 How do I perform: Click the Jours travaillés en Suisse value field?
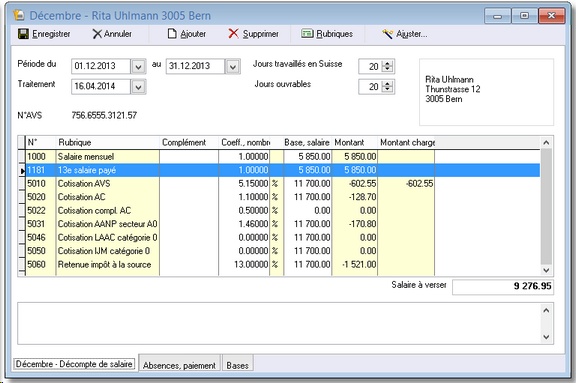[x=370, y=66]
